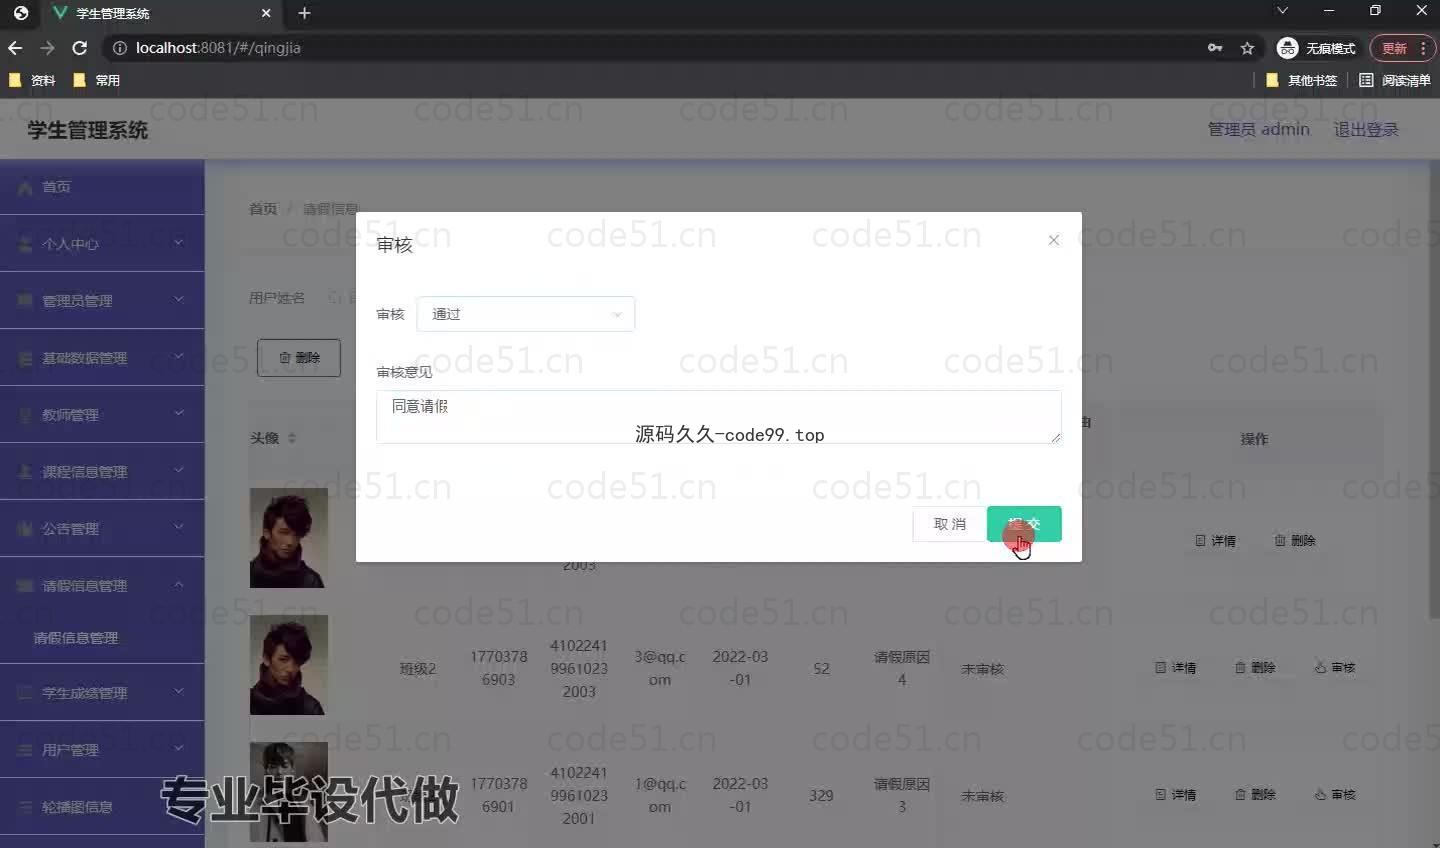The image size is (1440, 848).
Task: Expand 教师管理 sidebar menu
Action: coord(102,414)
